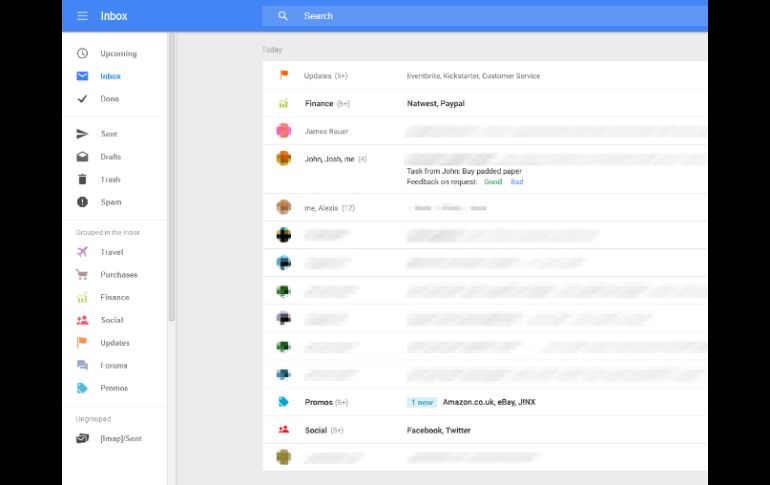The height and width of the screenshot is (485, 770).
Task: Open the hamburger main menu
Action: (x=82, y=16)
